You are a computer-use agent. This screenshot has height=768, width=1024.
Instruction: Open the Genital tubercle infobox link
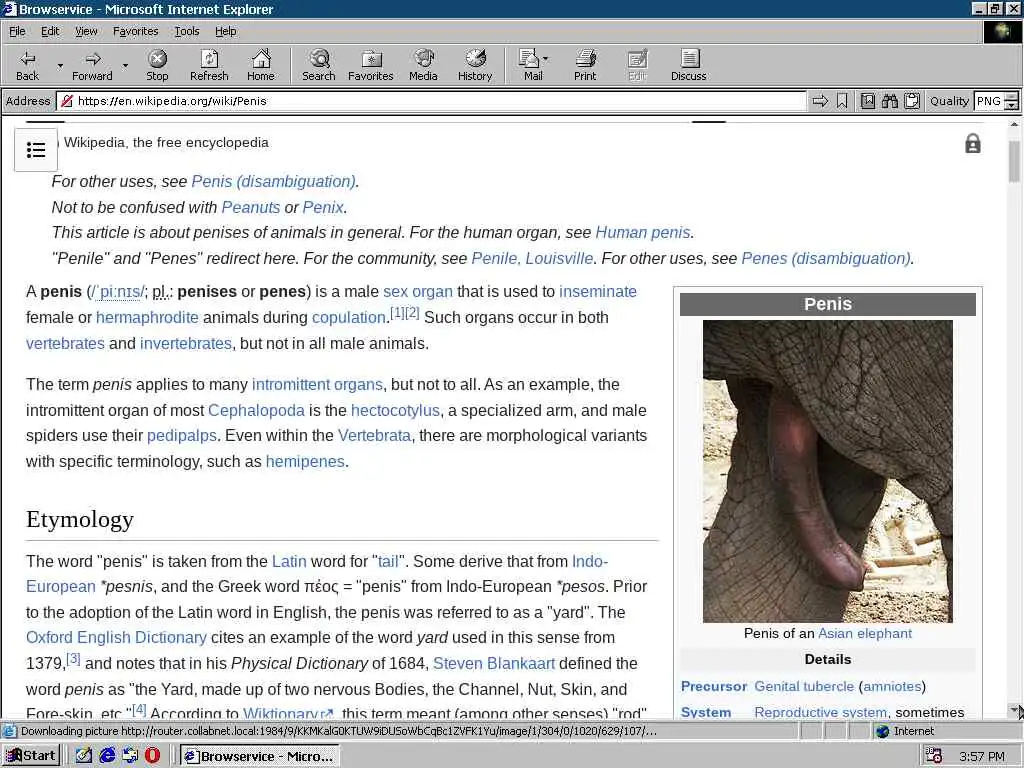(804, 686)
